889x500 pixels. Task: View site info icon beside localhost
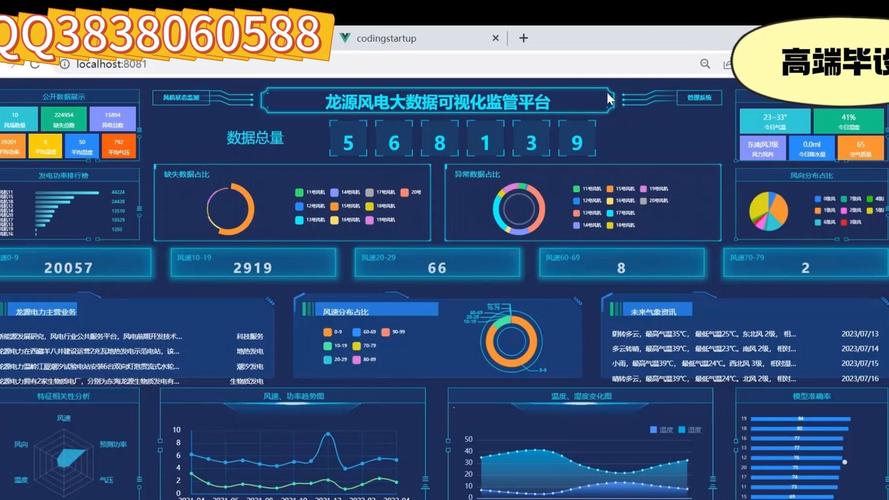[65, 64]
